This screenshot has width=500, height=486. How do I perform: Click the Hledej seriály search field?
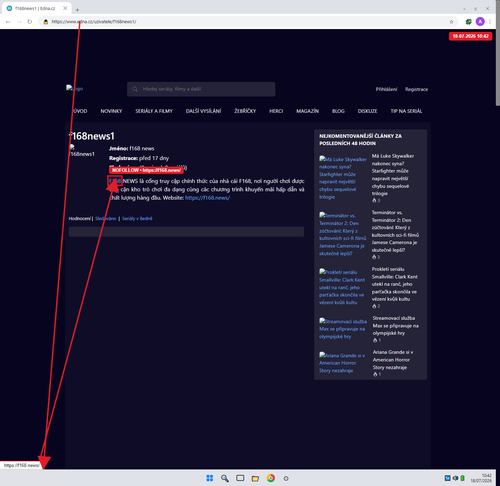pyautogui.click(x=201, y=89)
